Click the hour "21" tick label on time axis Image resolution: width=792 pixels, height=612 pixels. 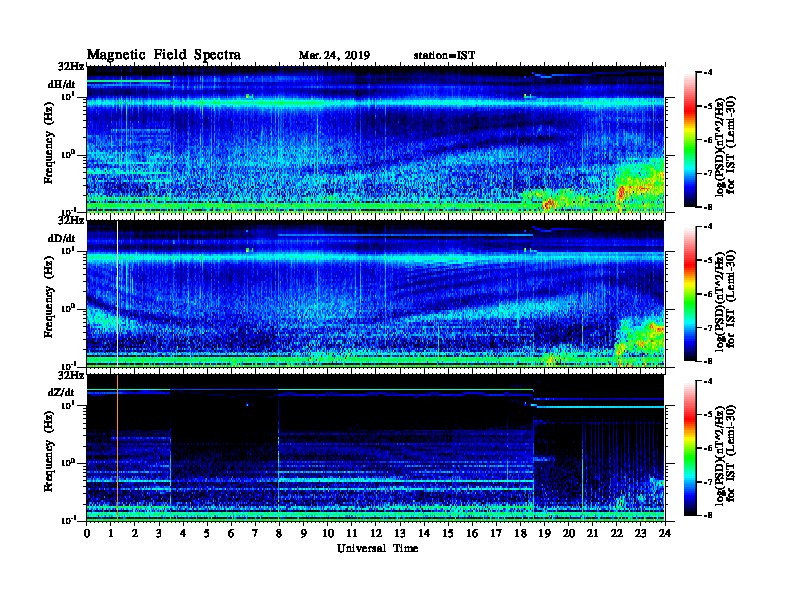point(592,533)
